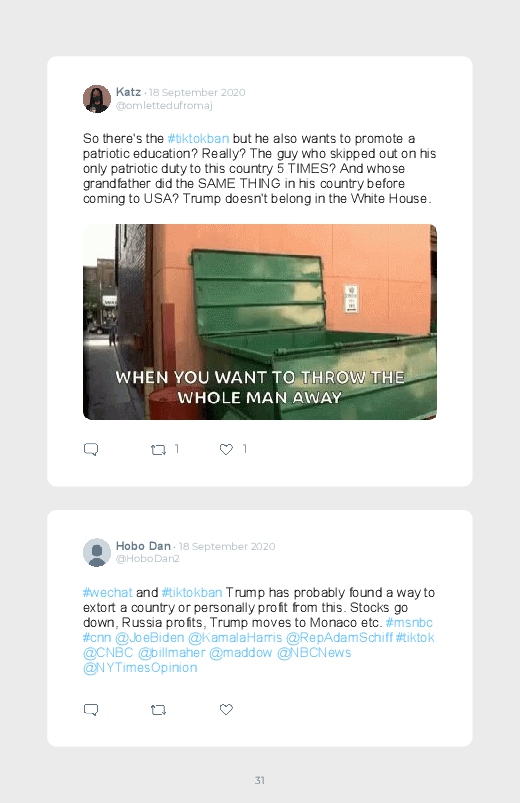
Task: Open Katz's profile avatar
Action: (x=97, y=98)
